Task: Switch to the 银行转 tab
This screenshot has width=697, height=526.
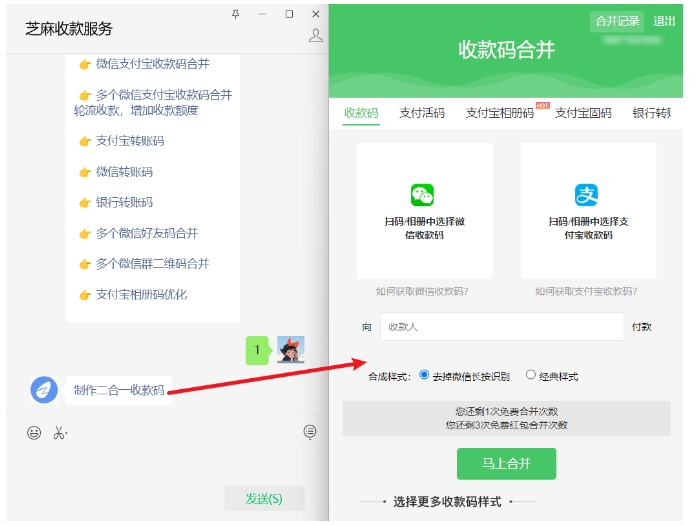Action: coord(652,113)
